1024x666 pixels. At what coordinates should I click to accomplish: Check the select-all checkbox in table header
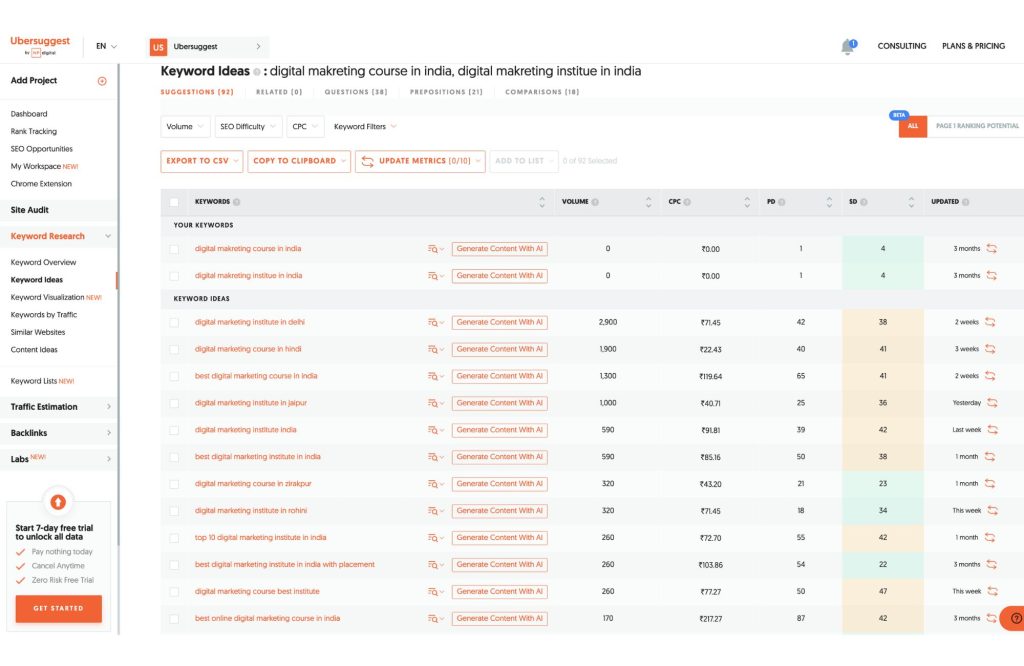(175, 201)
